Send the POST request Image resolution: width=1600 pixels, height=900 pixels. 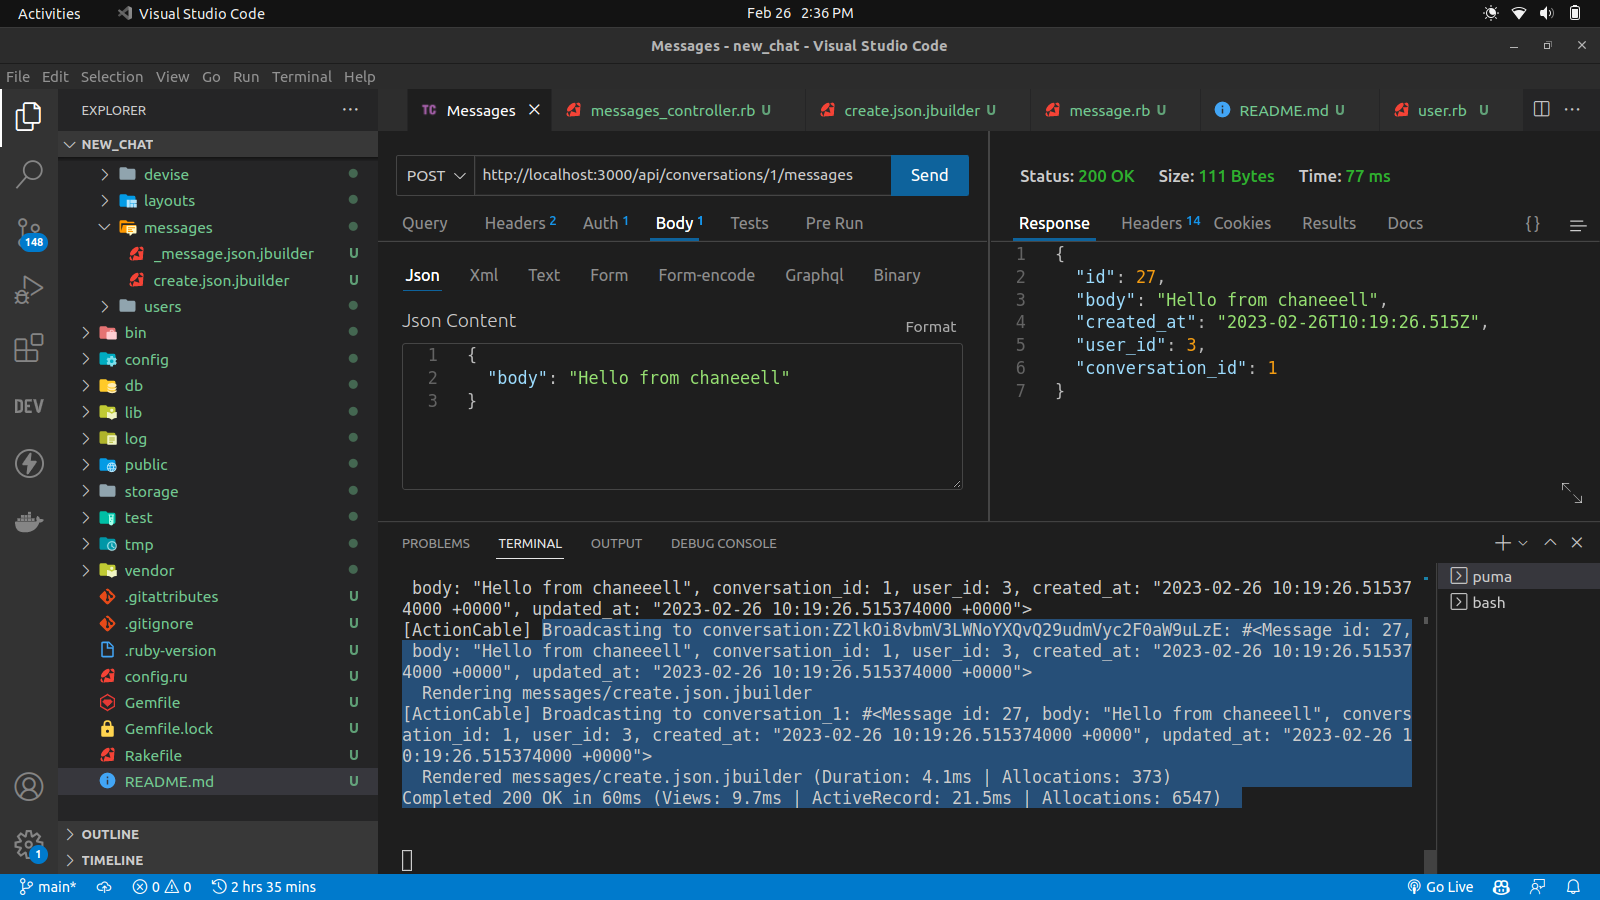pyautogui.click(x=929, y=175)
